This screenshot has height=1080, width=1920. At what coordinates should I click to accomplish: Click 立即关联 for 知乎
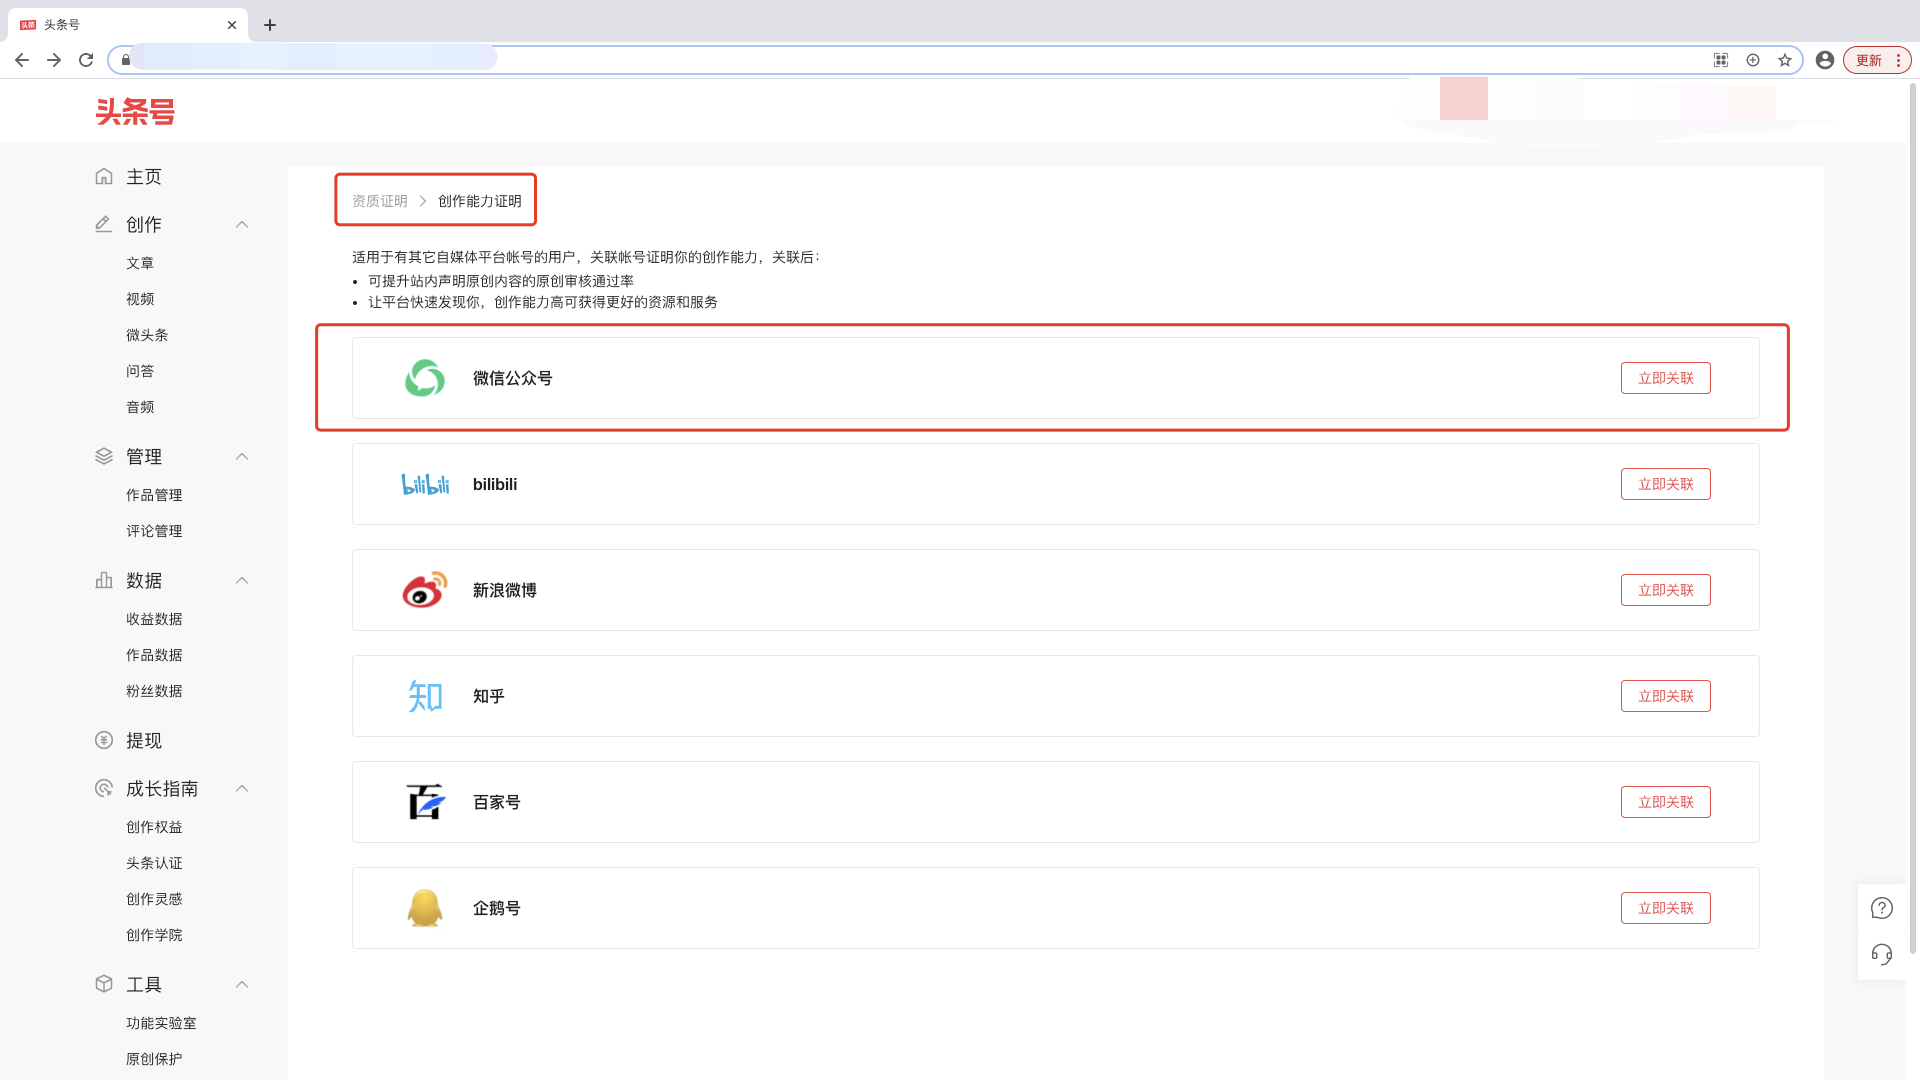1666,696
